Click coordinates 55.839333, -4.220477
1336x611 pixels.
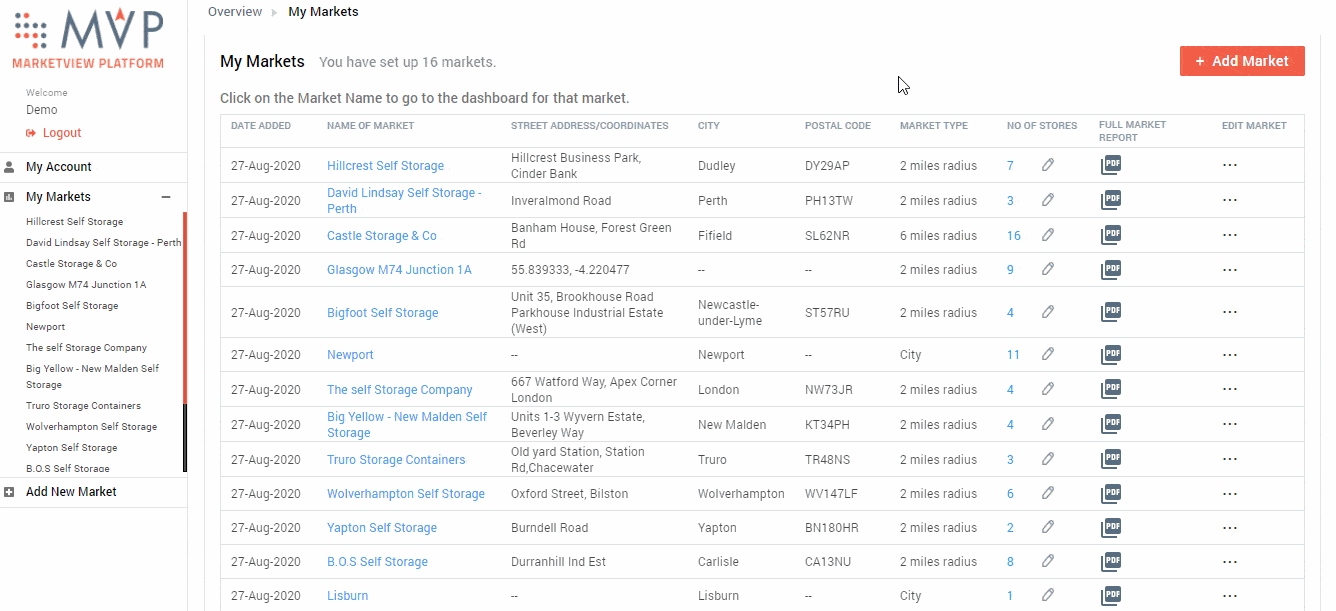570,270
